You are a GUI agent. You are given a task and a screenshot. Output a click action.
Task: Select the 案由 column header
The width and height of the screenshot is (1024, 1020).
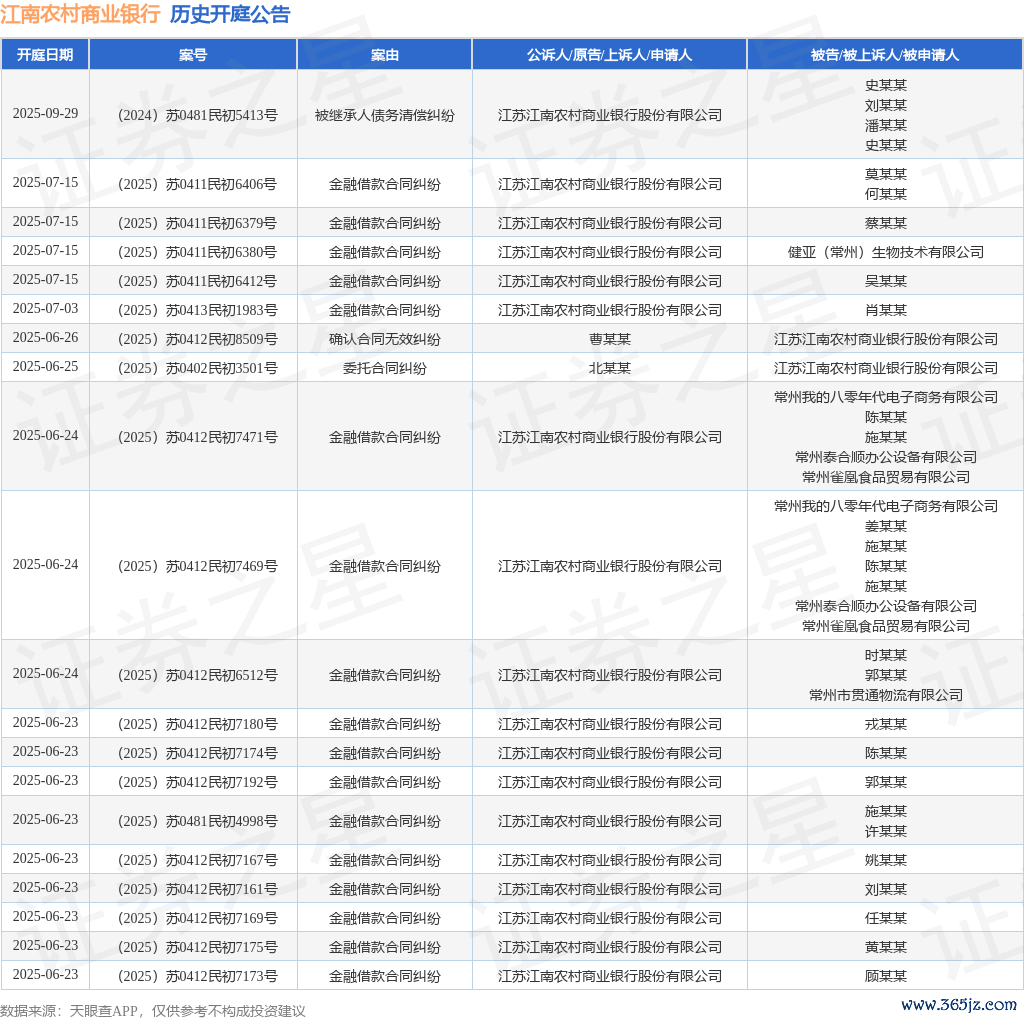(385, 55)
